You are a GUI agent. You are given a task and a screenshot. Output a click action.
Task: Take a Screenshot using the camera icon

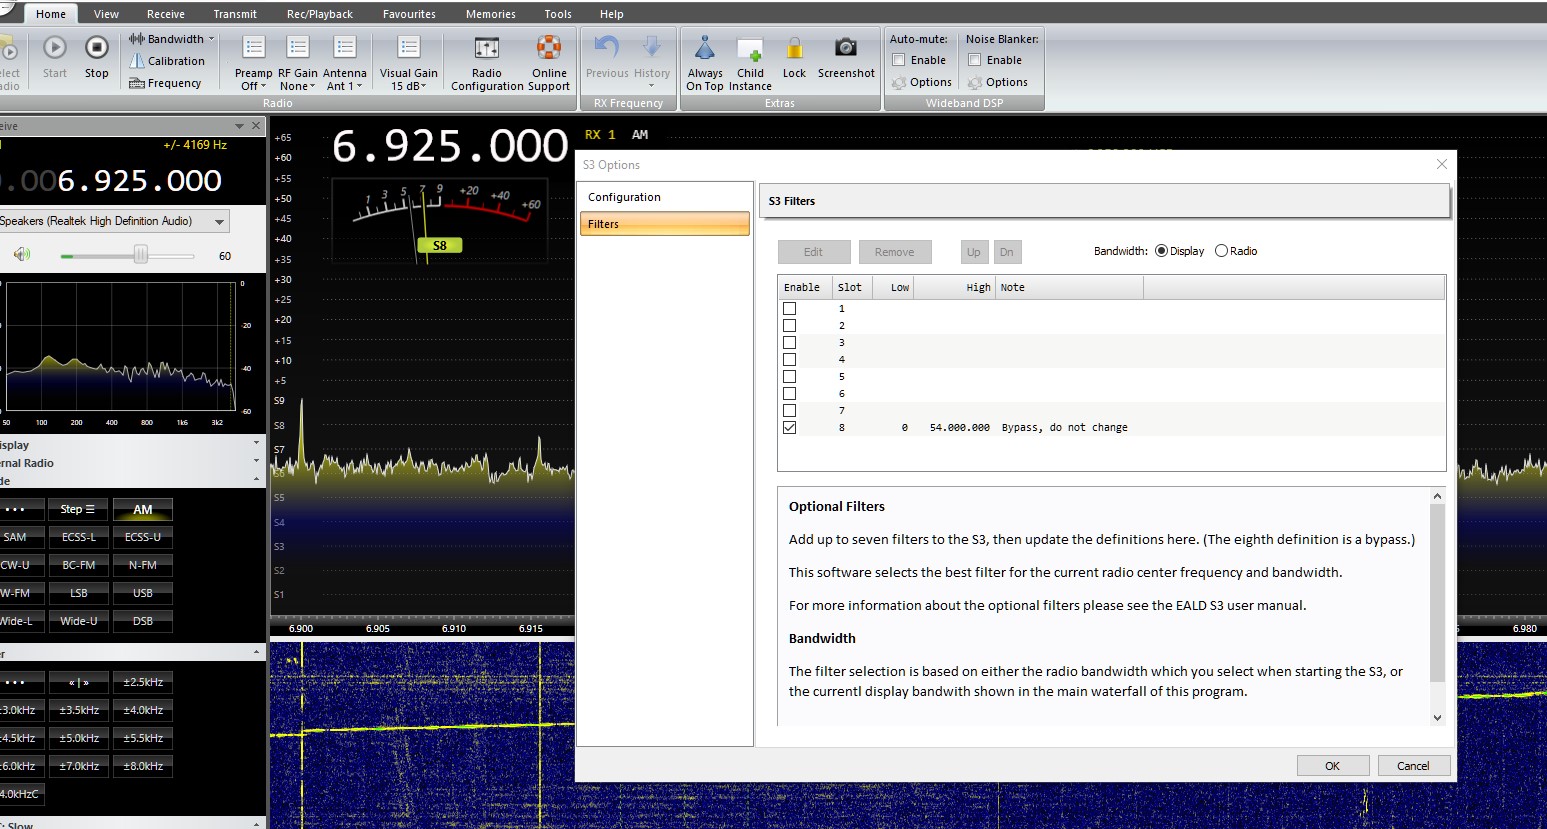click(845, 48)
